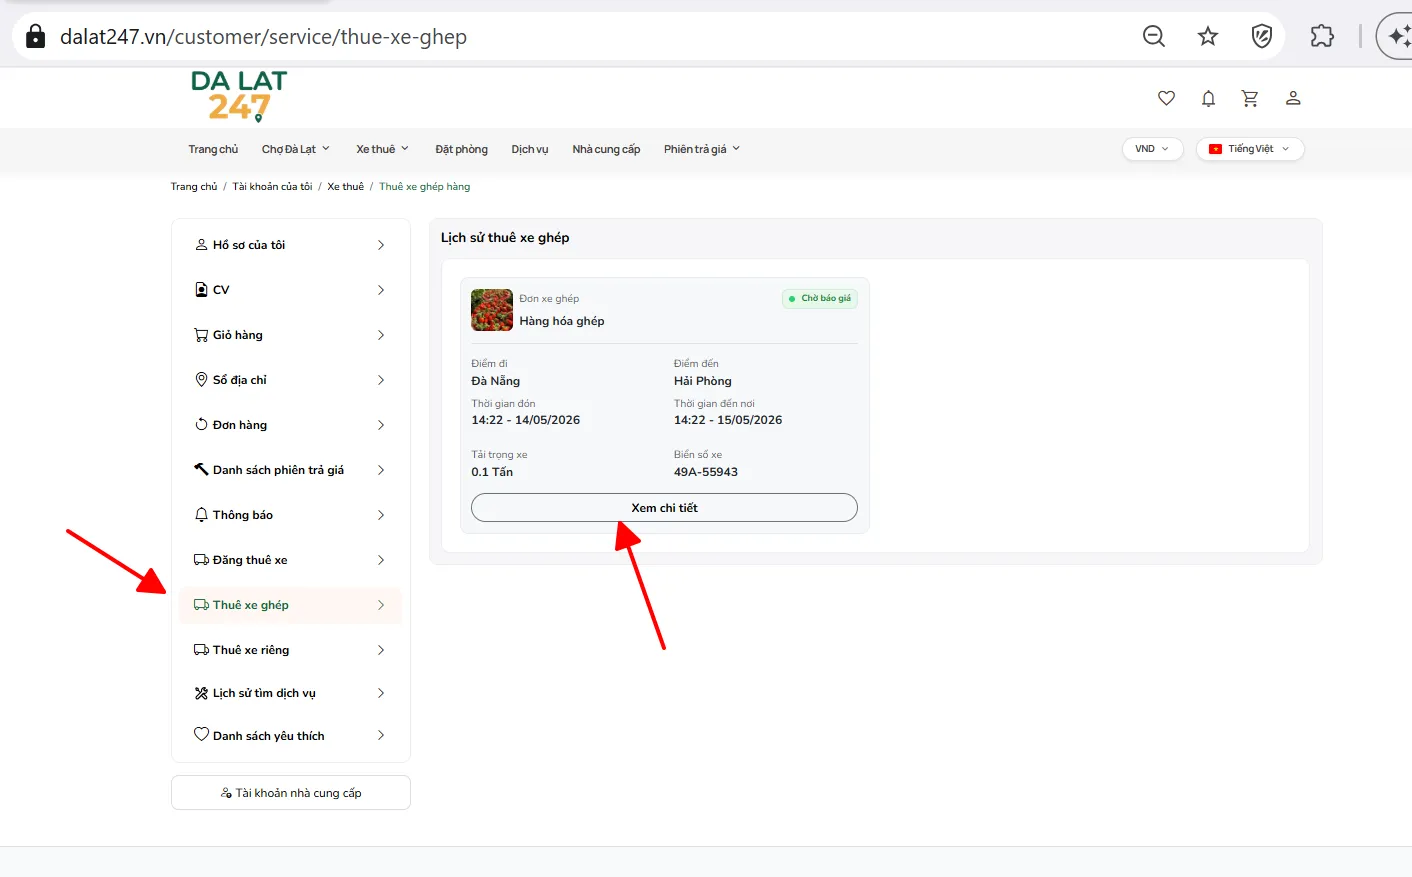Open the Nhà cung cấp menu item

point(606,149)
